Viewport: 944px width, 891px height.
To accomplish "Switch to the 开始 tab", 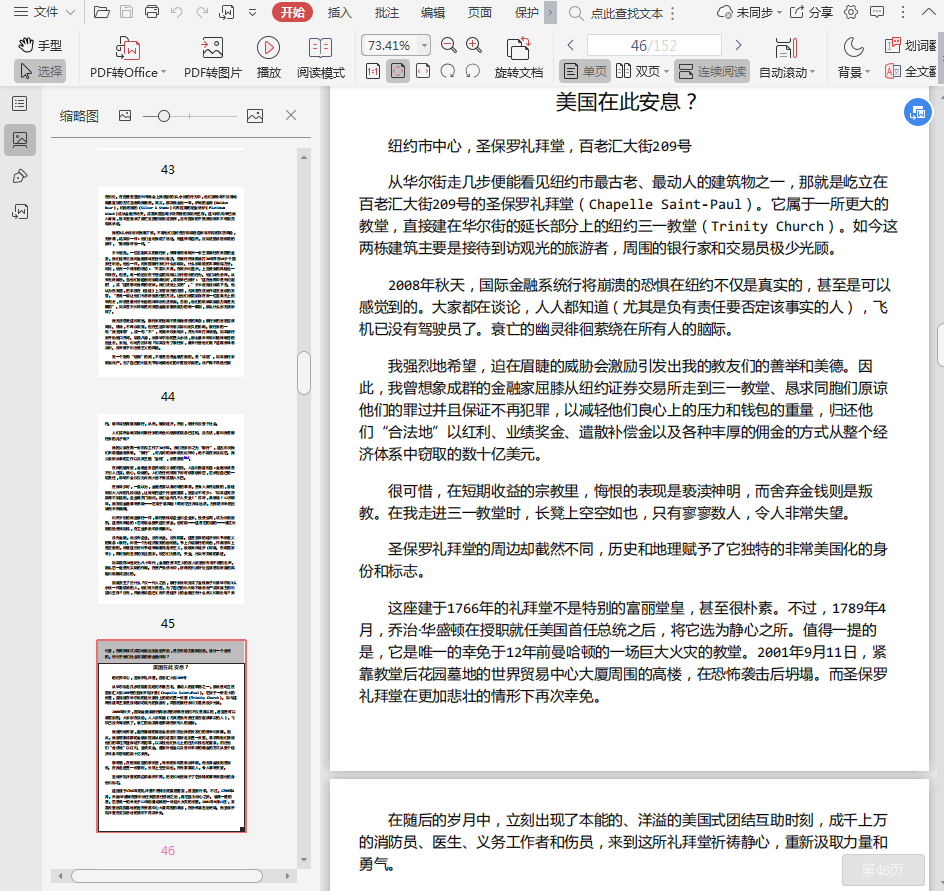I will (293, 12).
